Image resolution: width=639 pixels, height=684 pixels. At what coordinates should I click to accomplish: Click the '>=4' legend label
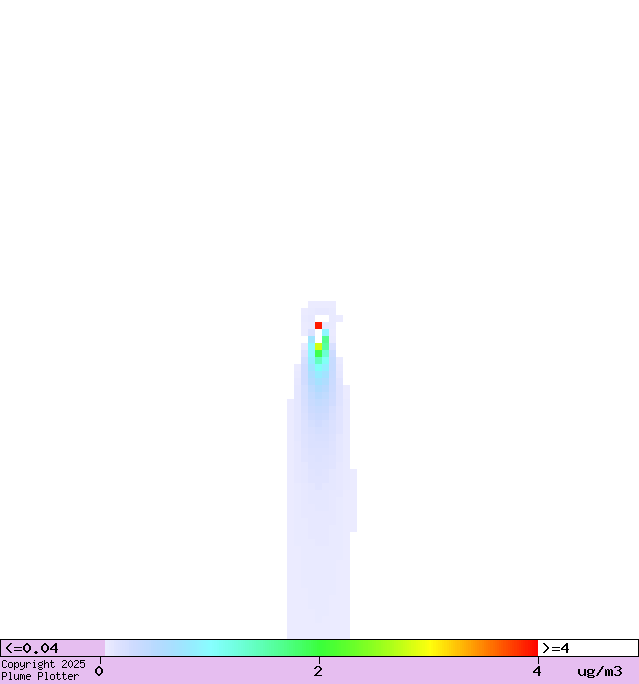pos(556,648)
